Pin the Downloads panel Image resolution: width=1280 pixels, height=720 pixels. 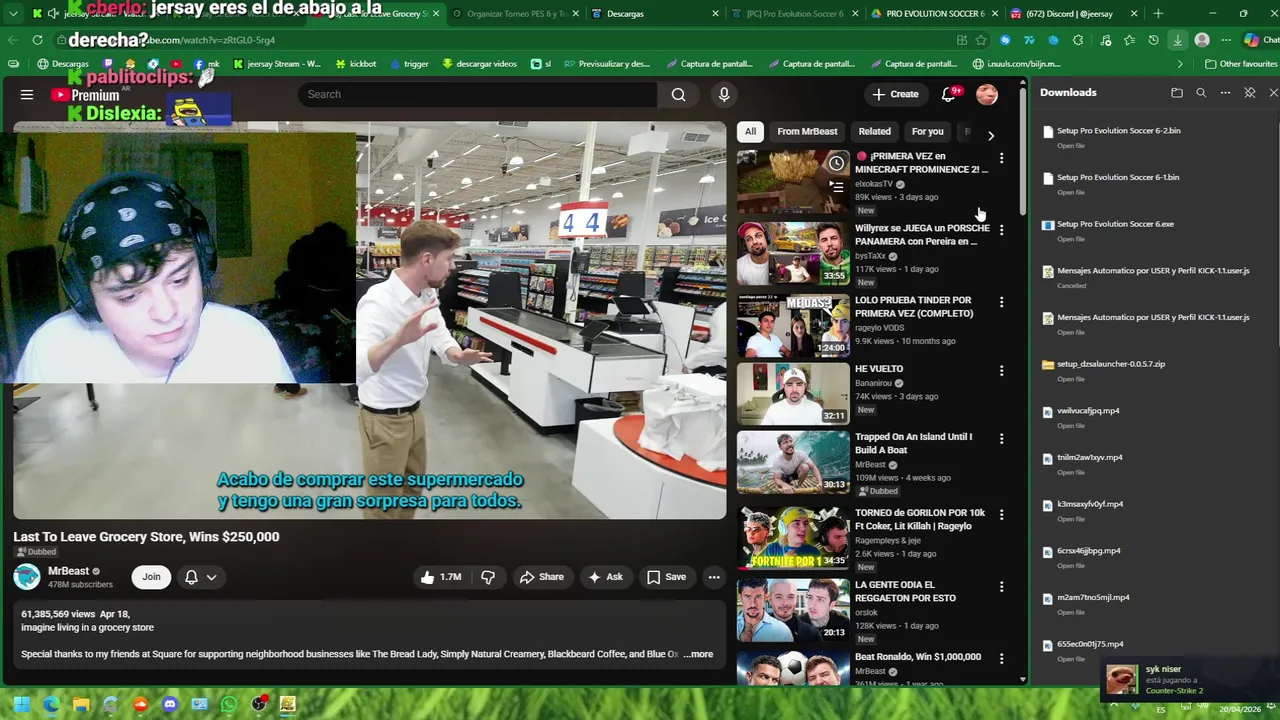click(1249, 93)
